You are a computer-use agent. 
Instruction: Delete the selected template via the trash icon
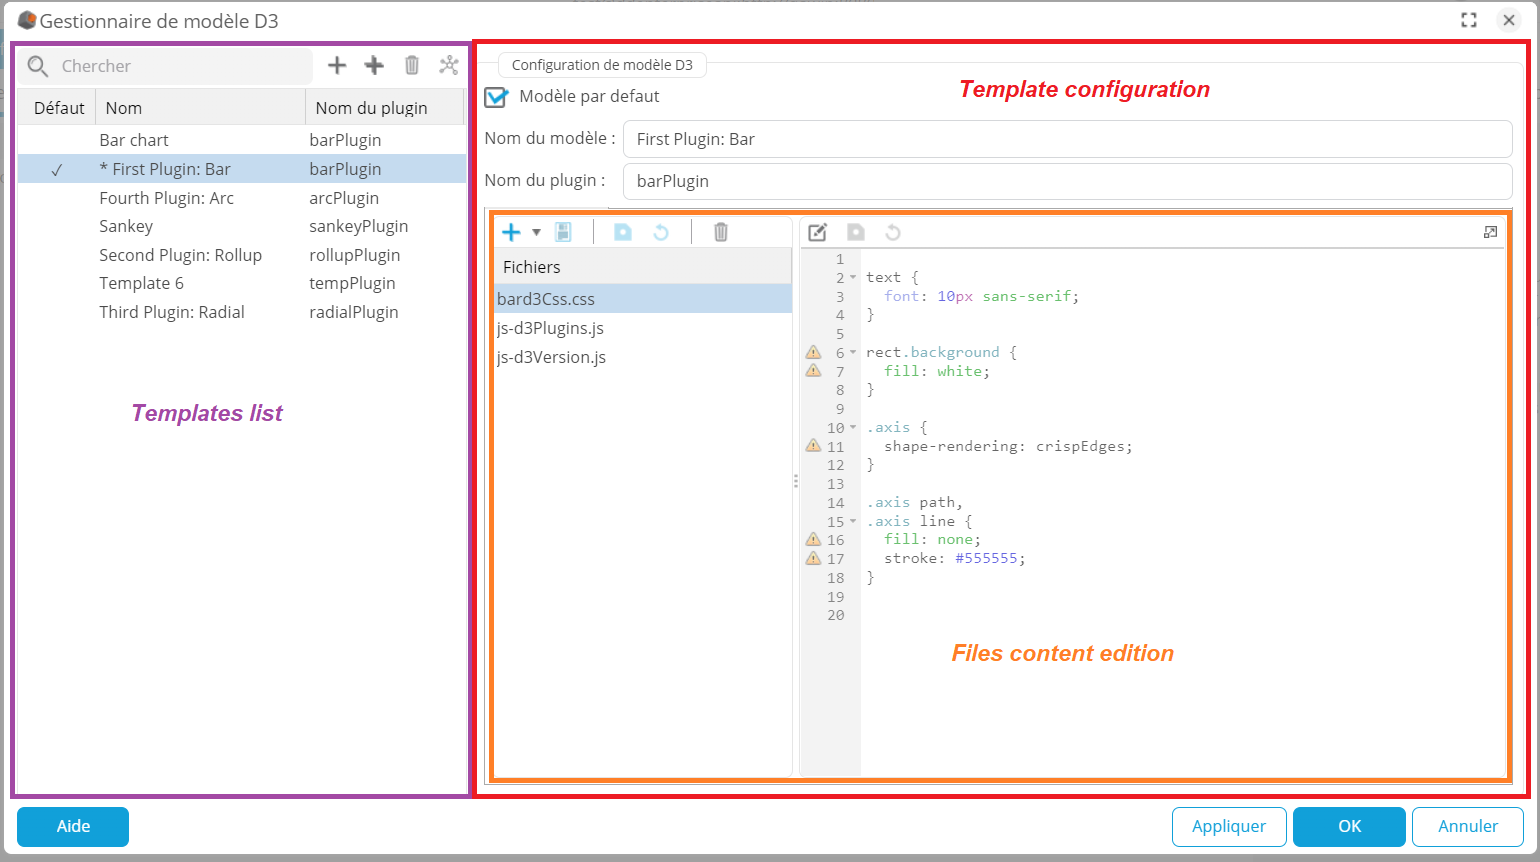412,65
